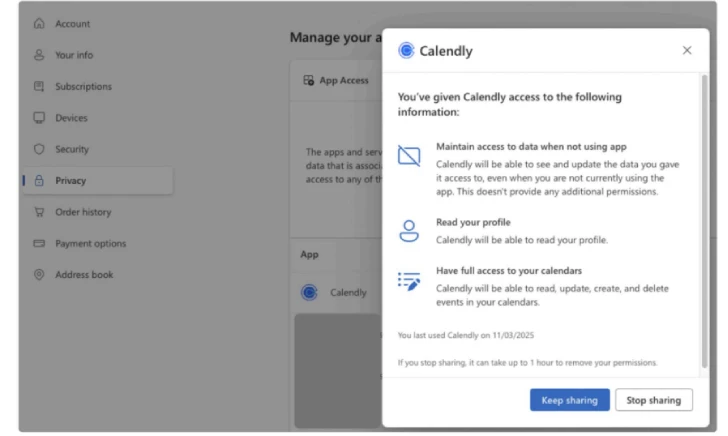Click the Address book location icon

[39, 275]
